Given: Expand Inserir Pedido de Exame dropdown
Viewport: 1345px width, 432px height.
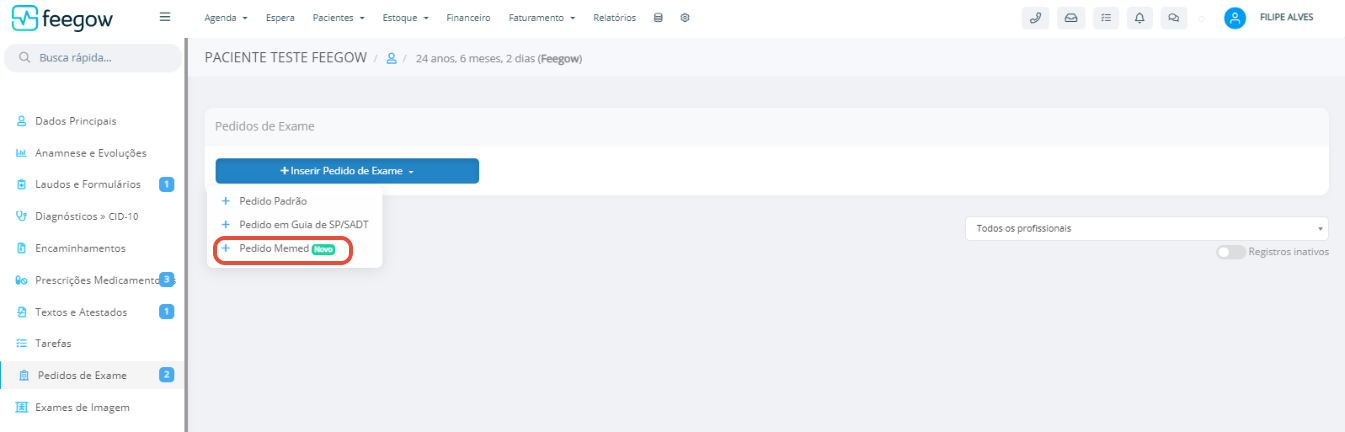Looking at the screenshot, I should pos(347,171).
